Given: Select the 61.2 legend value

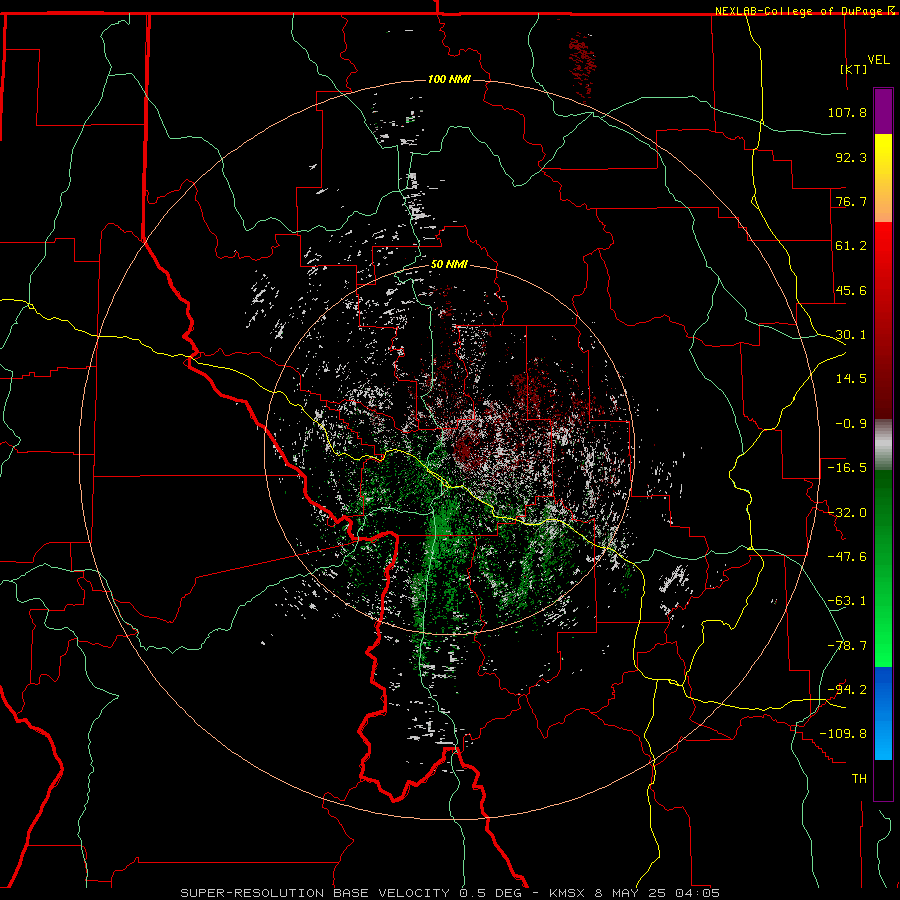Looking at the screenshot, I should [x=851, y=246].
